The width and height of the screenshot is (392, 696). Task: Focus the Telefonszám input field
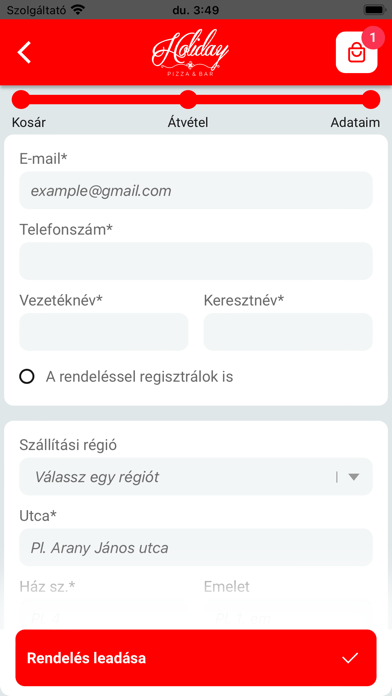(x=196, y=261)
